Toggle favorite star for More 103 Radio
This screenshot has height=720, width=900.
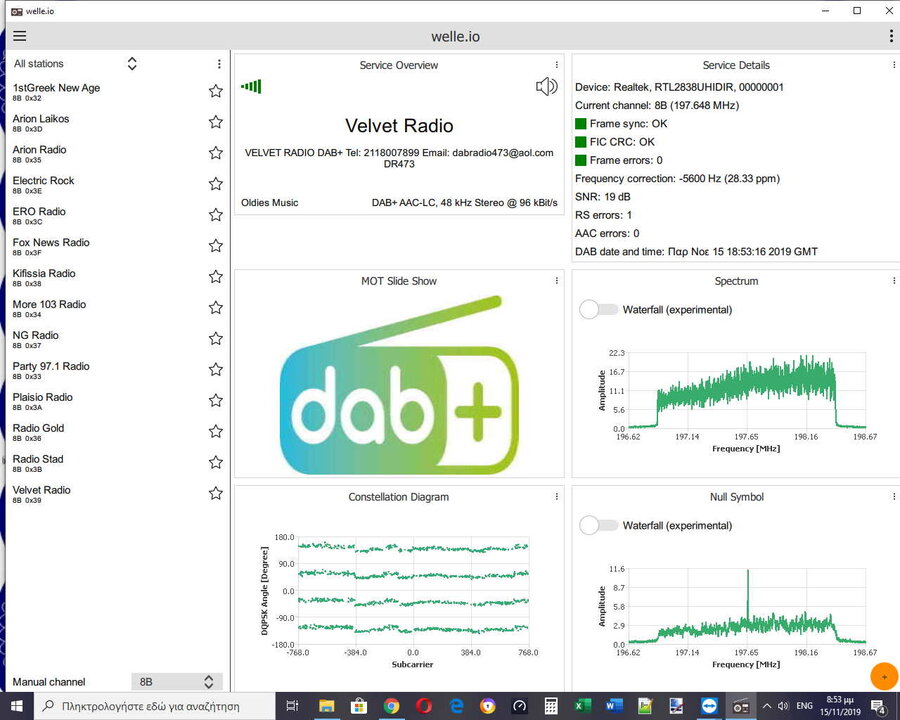pos(216,308)
